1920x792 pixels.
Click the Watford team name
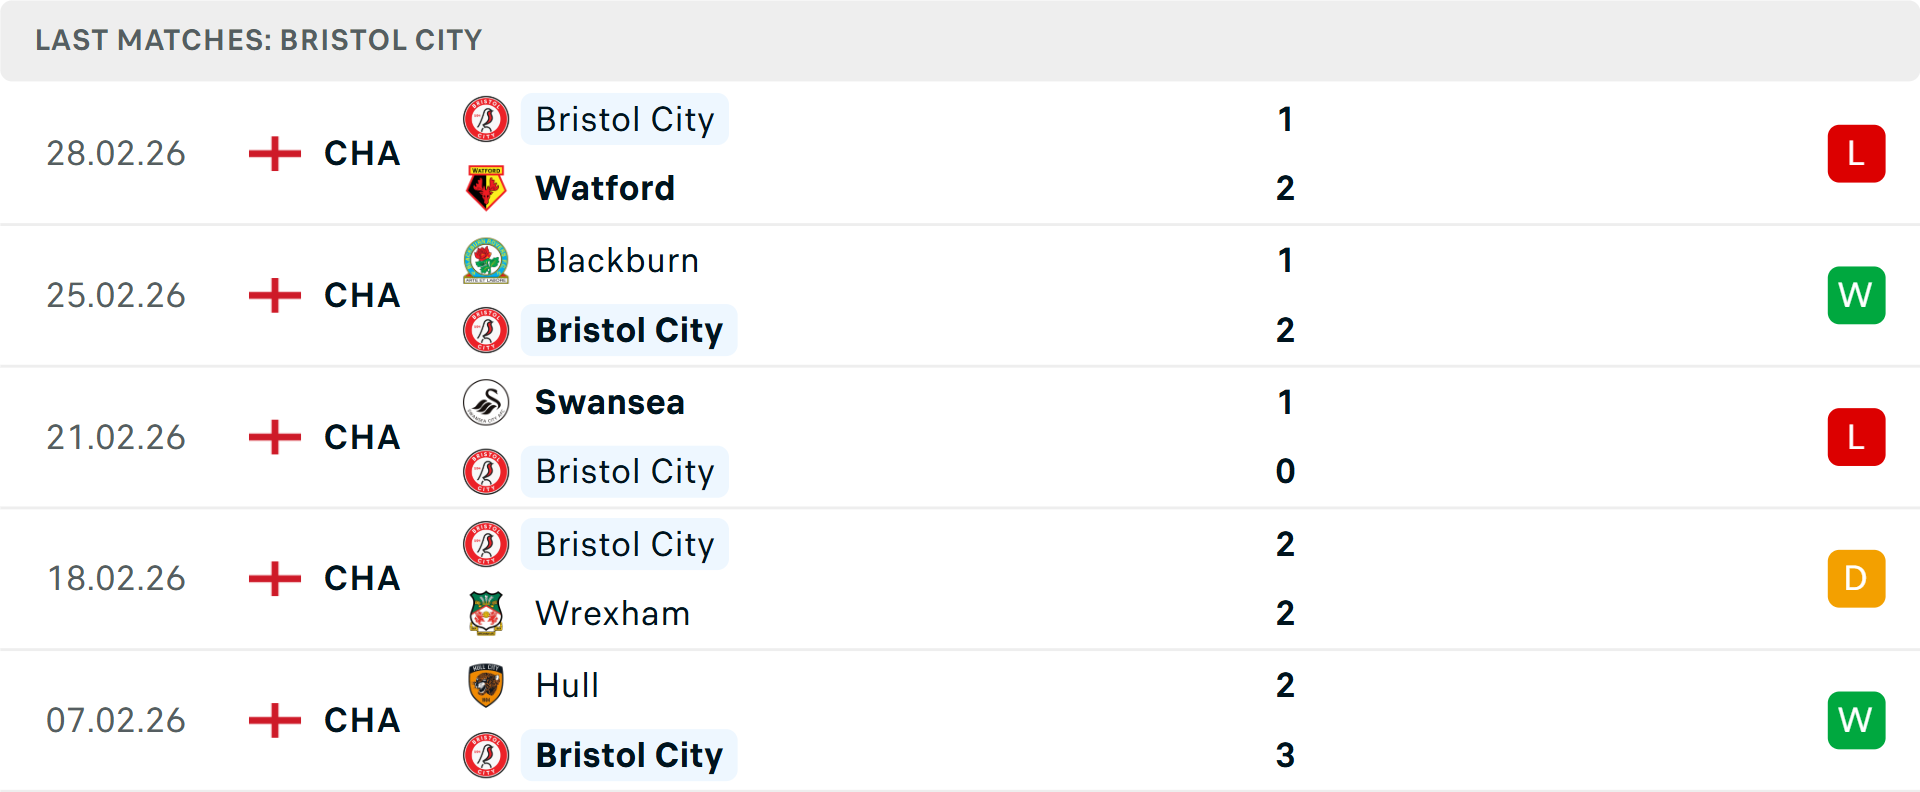(x=605, y=188)
